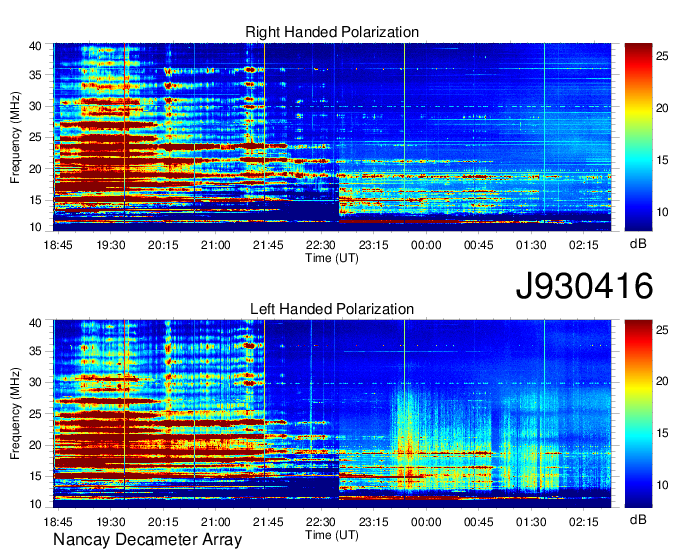The height and width of the screenshot is (552, 680).
Task: Click the Left Handed Polarization spectrogram image
Action: point(332,414)
